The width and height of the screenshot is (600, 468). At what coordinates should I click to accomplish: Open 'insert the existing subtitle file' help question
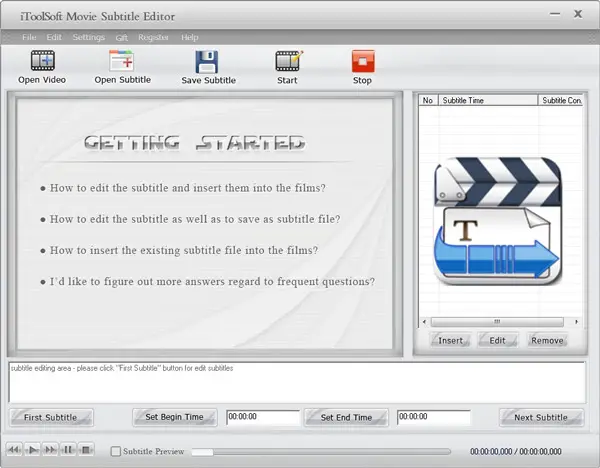point(184,250)
